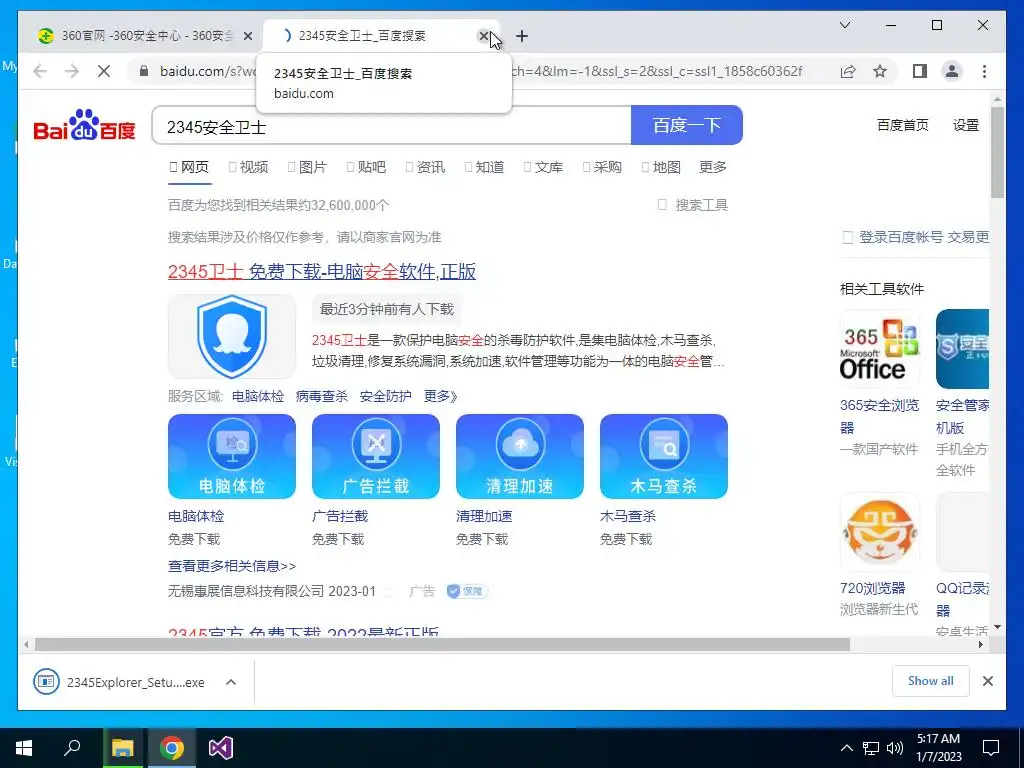Close the downloads bar
The image size is (1024, 768).
pos(988,681)
